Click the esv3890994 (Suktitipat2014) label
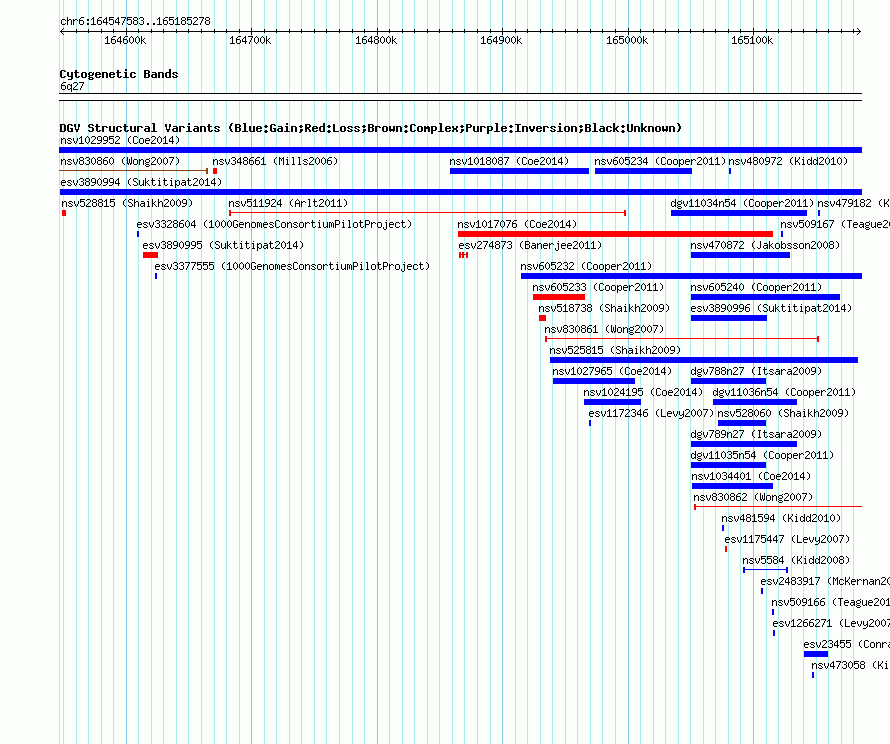Viewport: 890px width, 744px height. 141,182
